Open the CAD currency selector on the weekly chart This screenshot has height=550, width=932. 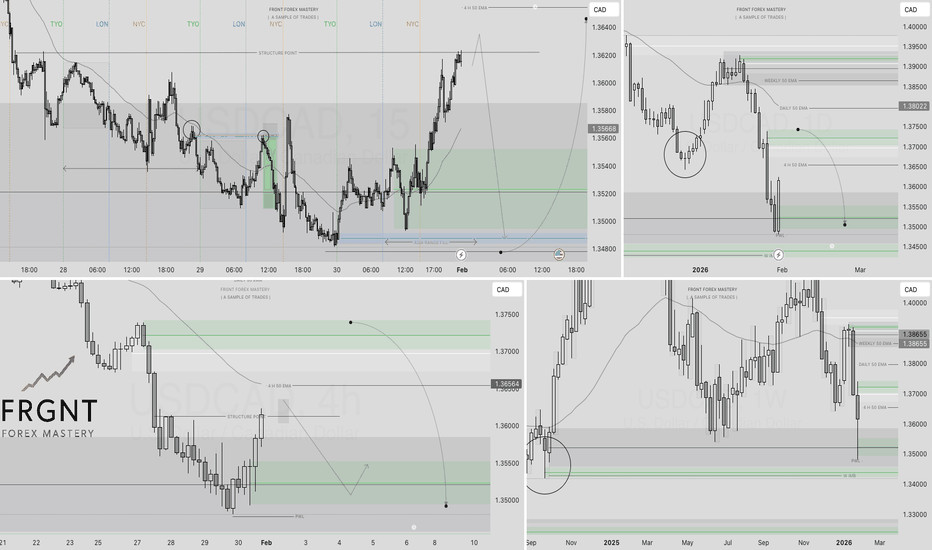910,290
